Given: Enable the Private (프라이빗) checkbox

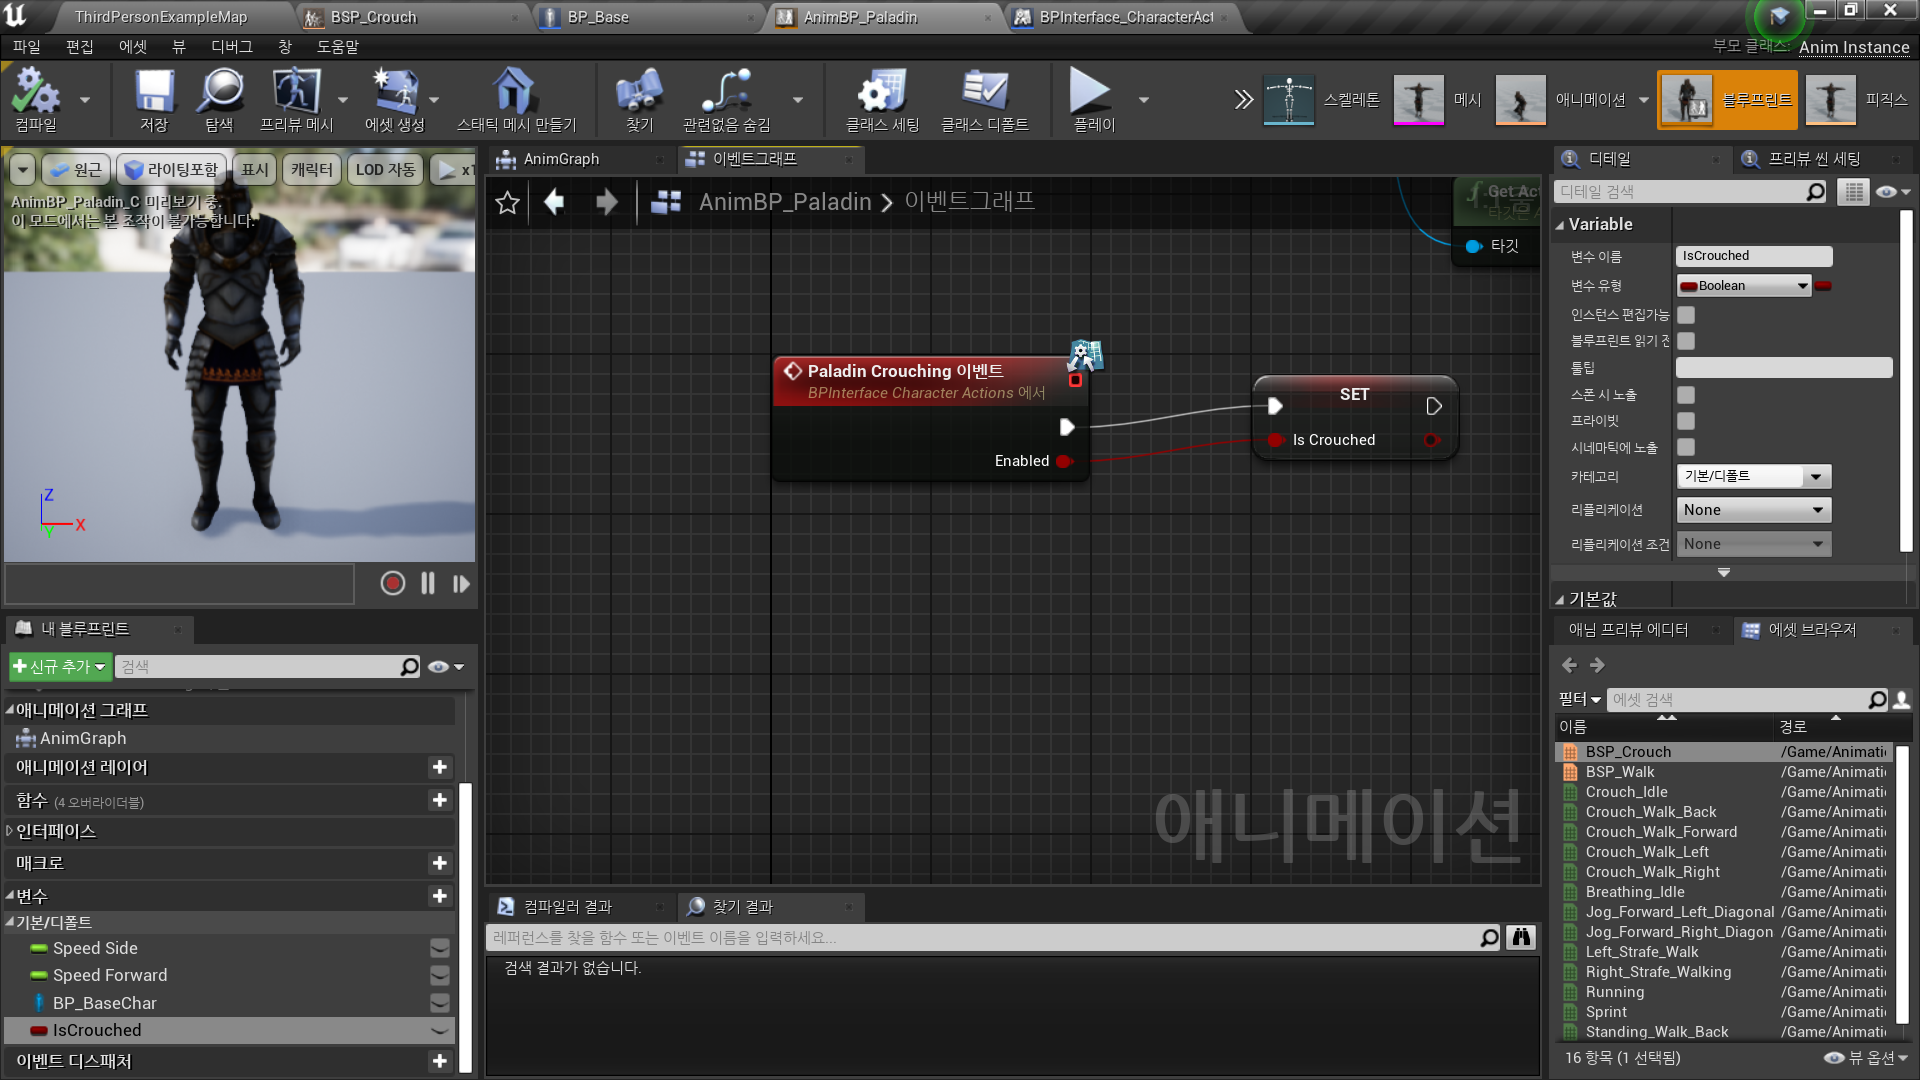Looking at the screenshot, I should pyautogui.click(x=1686, y=421).
